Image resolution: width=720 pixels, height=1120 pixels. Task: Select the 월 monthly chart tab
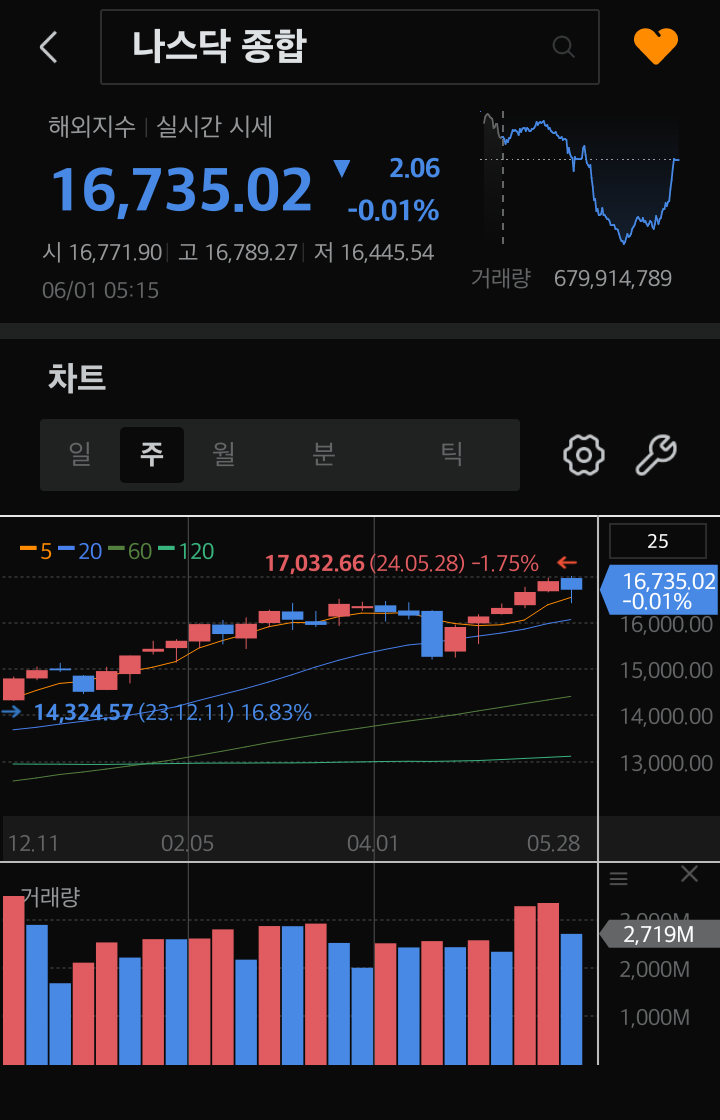click(x=224, y=454)
